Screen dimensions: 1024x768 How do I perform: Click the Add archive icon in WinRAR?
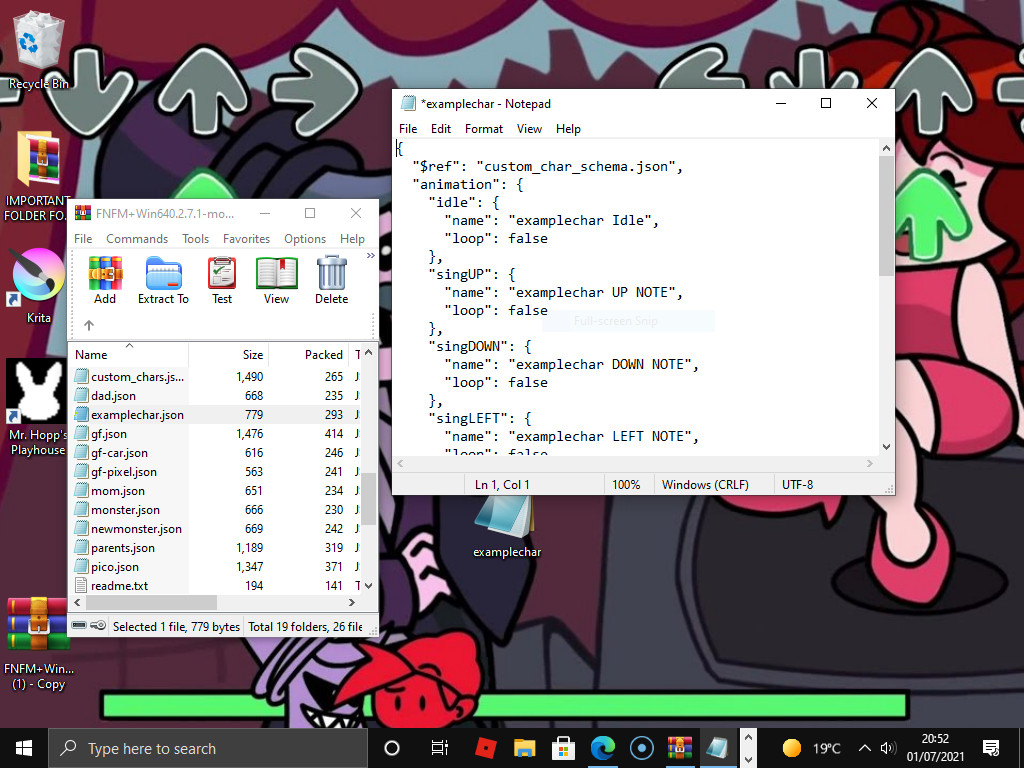(x=105, y=279)
